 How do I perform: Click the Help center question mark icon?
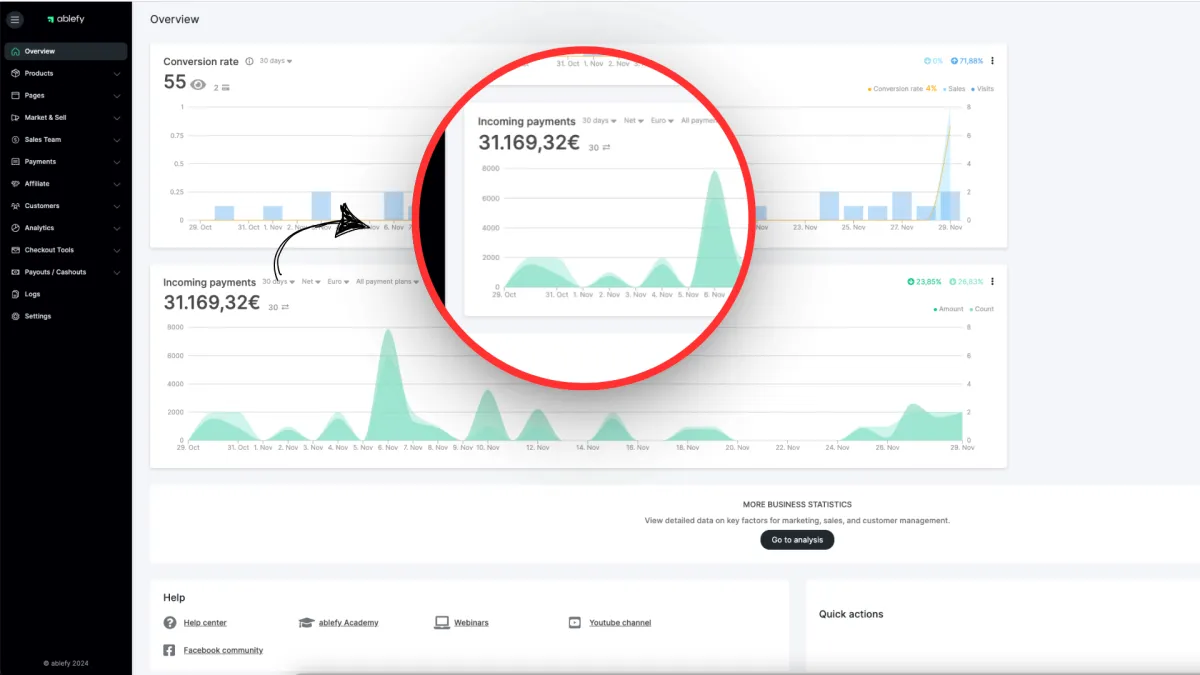click(x=169, y=622)
